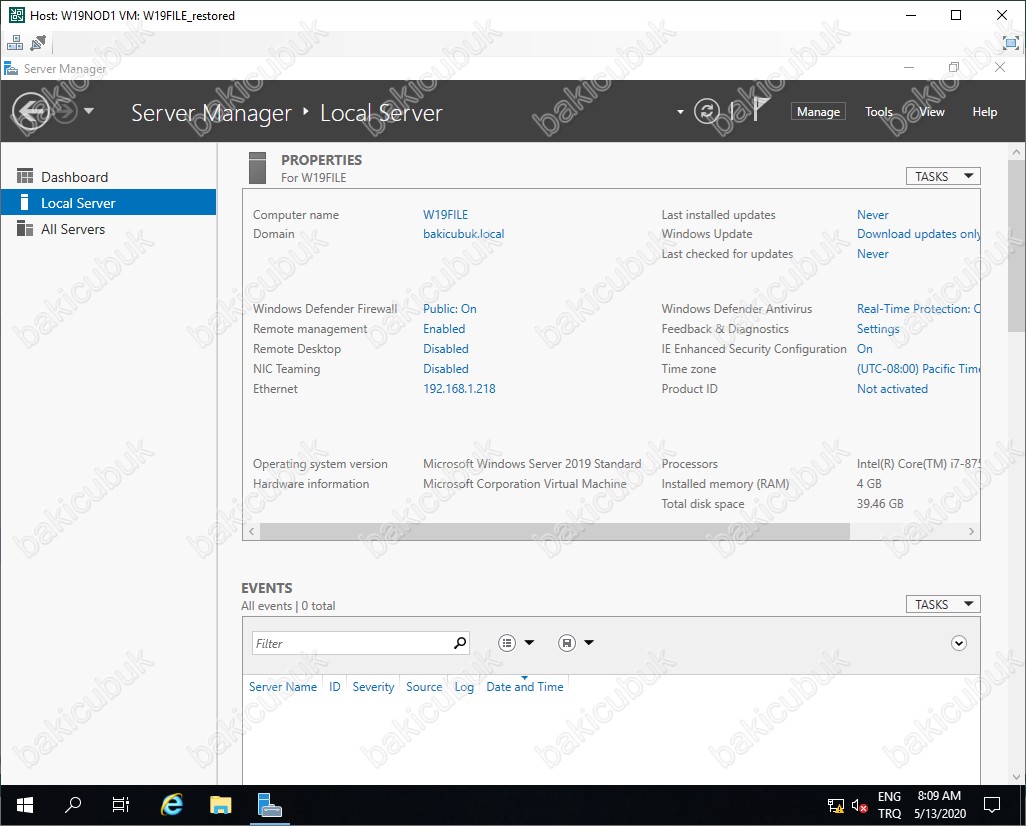This screenshot has height=826, width=1026.
Task: Sort events by Log column
Action: point(464,687)
